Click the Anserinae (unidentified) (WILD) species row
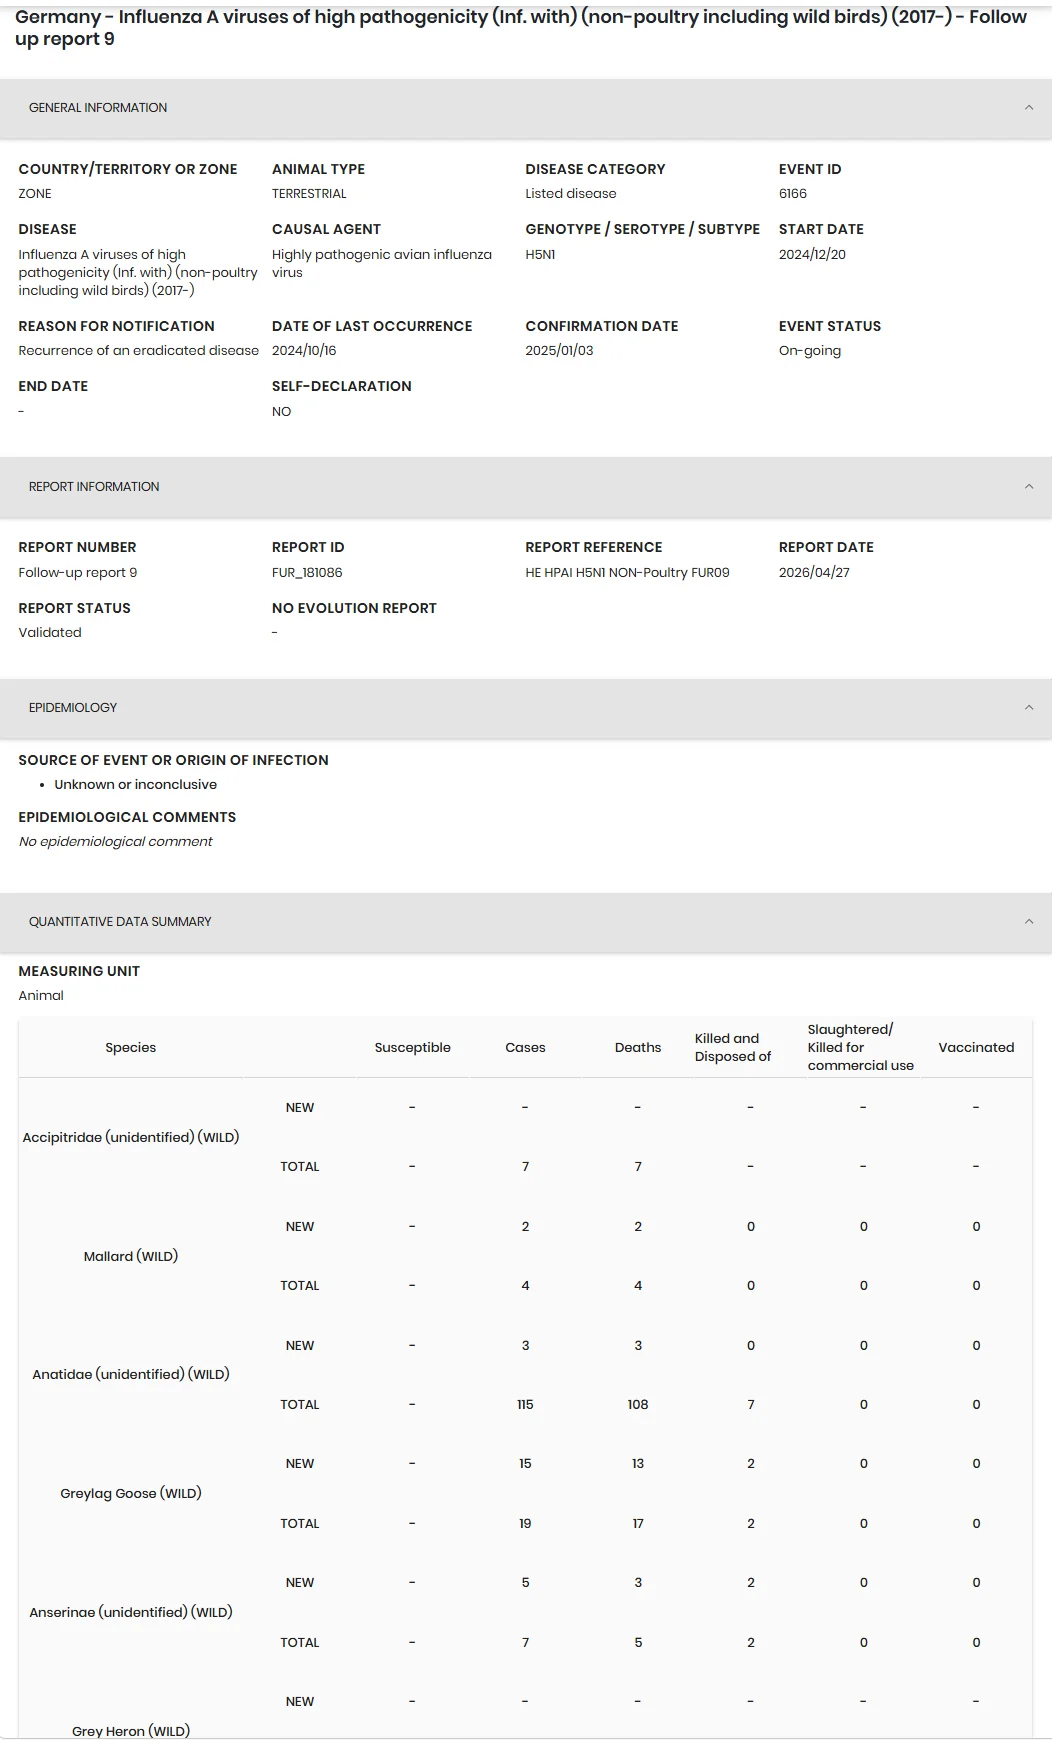The image size is (1052, 1740). (131, 1613)
